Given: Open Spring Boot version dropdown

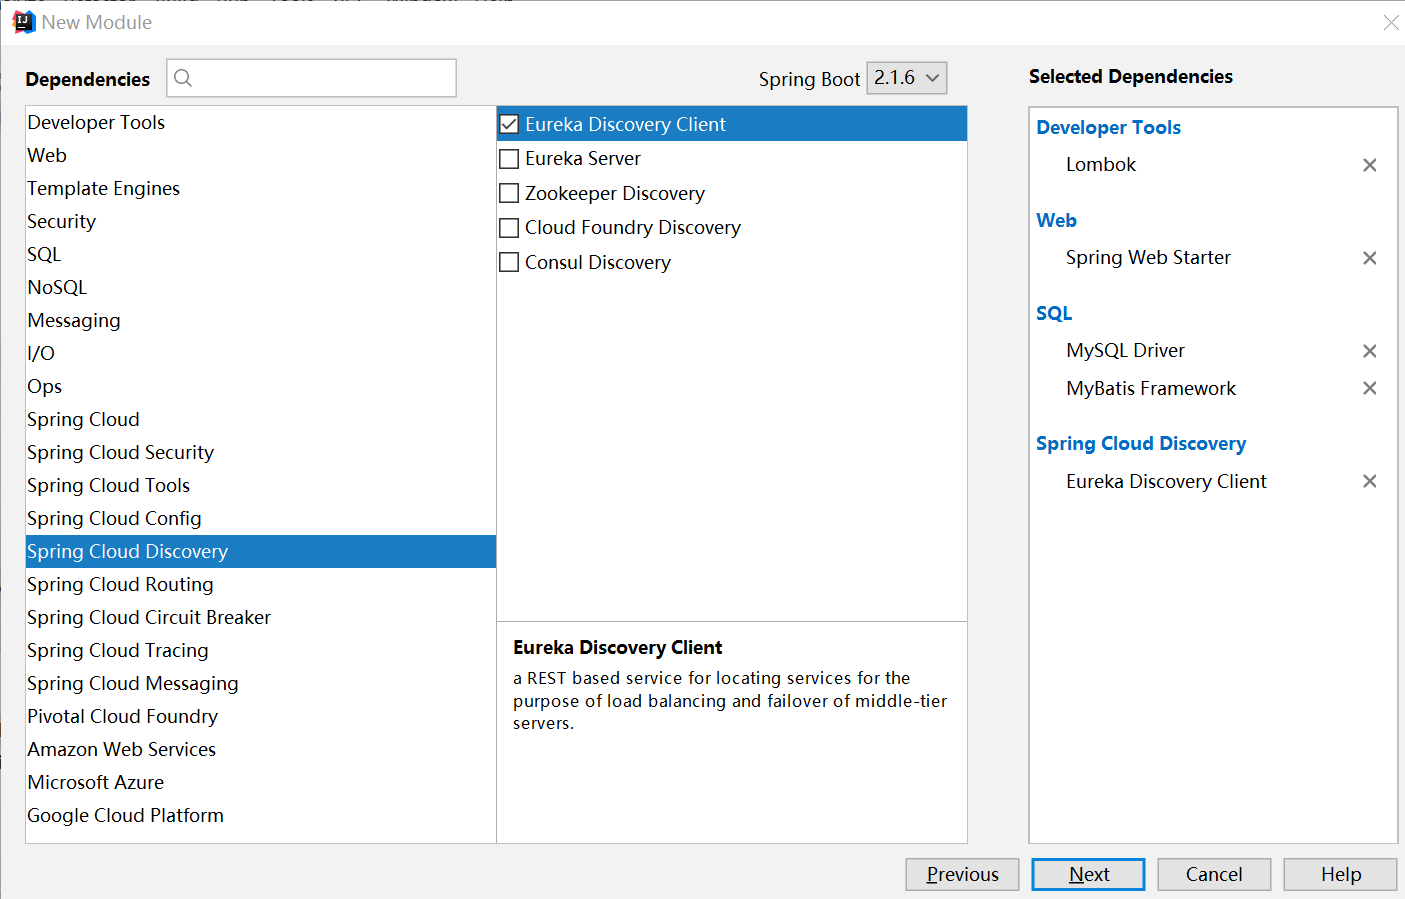Looking at the screenshot, I should (906, 78).
